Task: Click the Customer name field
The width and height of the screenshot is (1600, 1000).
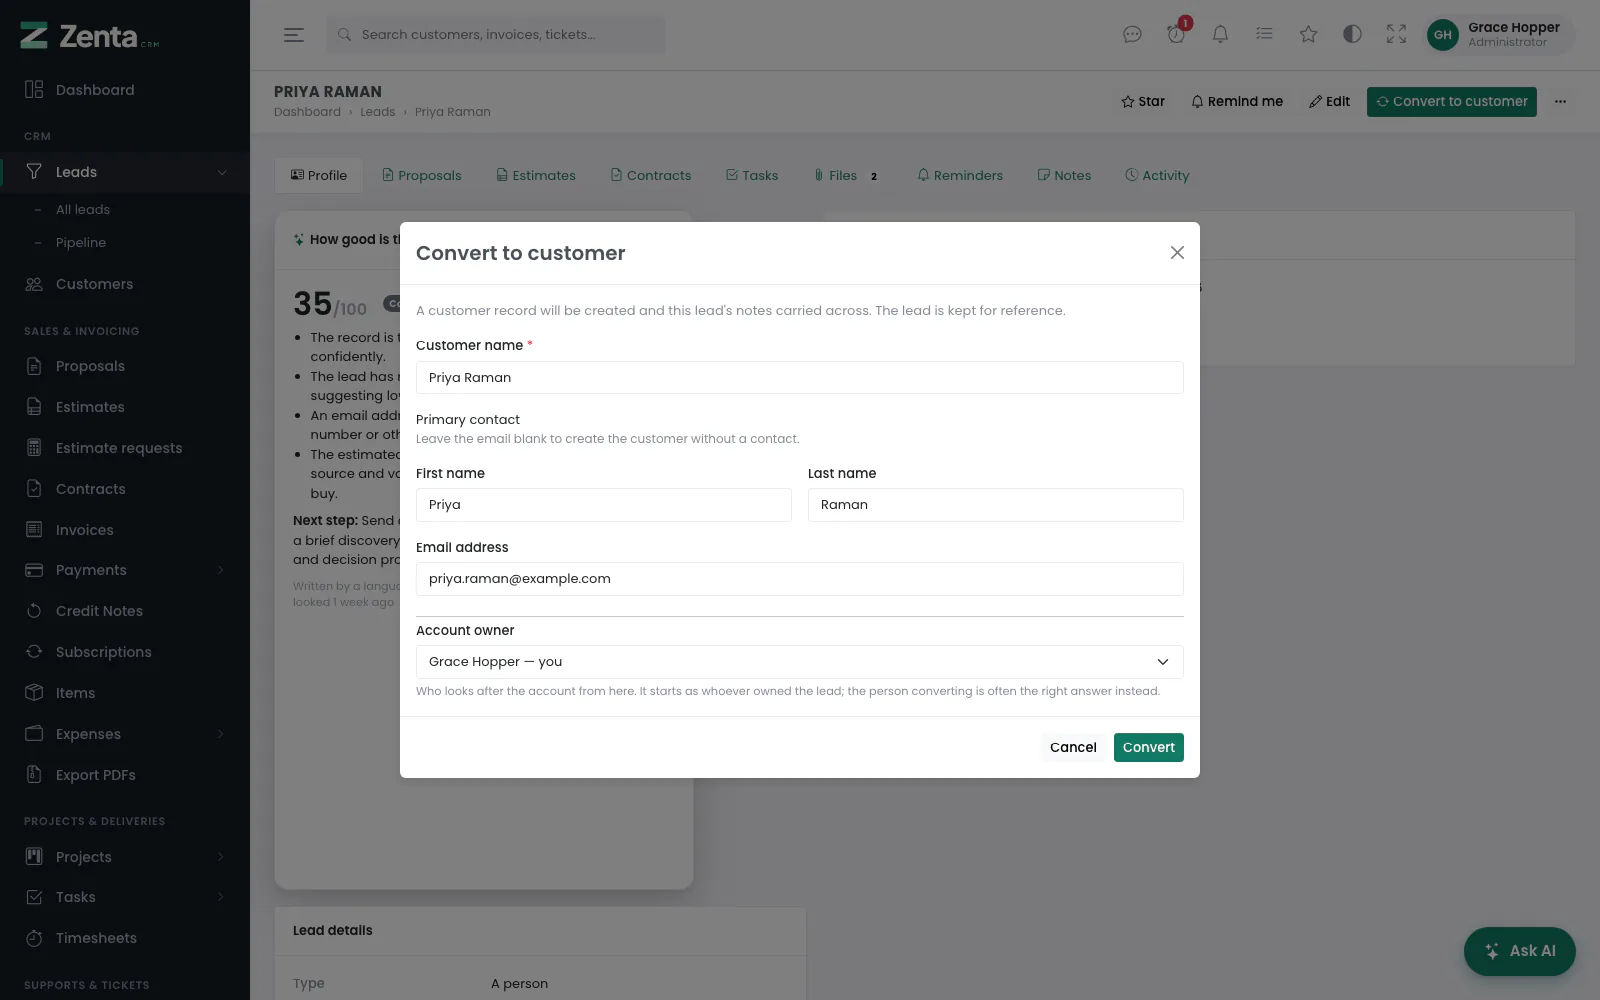Action: coord(800,378)
